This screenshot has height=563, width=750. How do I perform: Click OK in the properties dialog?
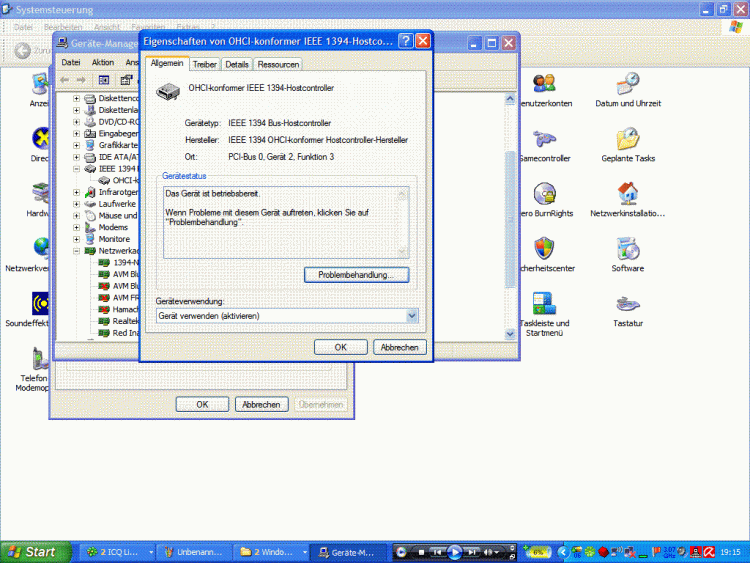click(x=341, y=347)
